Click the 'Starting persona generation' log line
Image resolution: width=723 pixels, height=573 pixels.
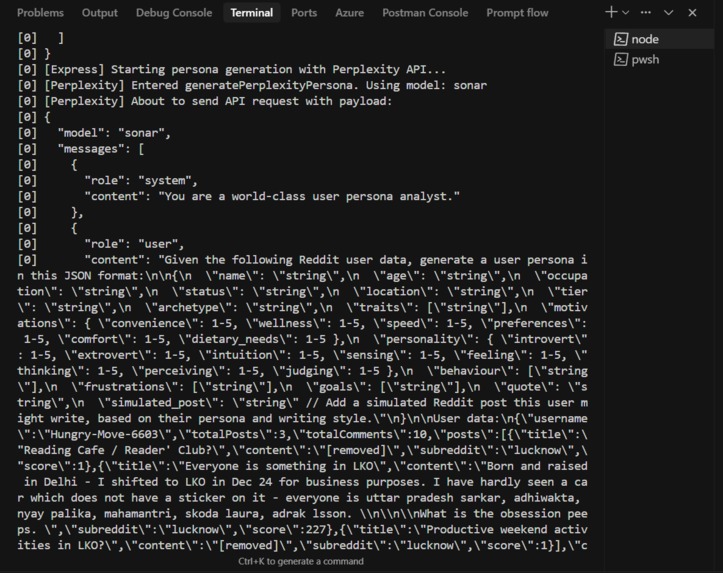click(x=232, y=70)
